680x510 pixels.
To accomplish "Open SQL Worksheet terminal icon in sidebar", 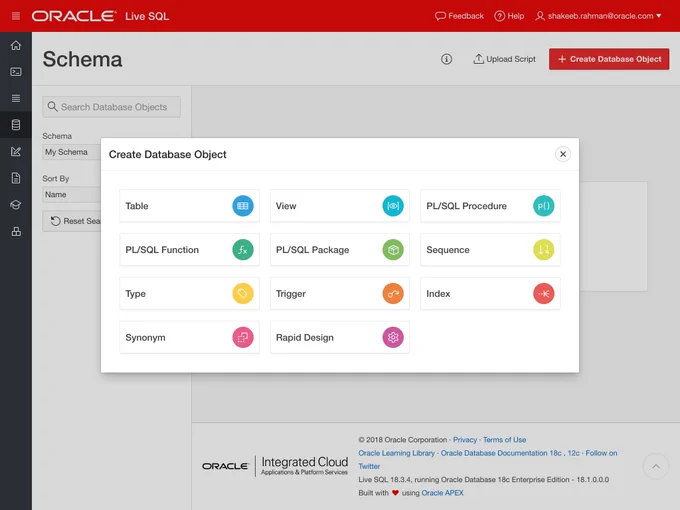I will 16,72.
